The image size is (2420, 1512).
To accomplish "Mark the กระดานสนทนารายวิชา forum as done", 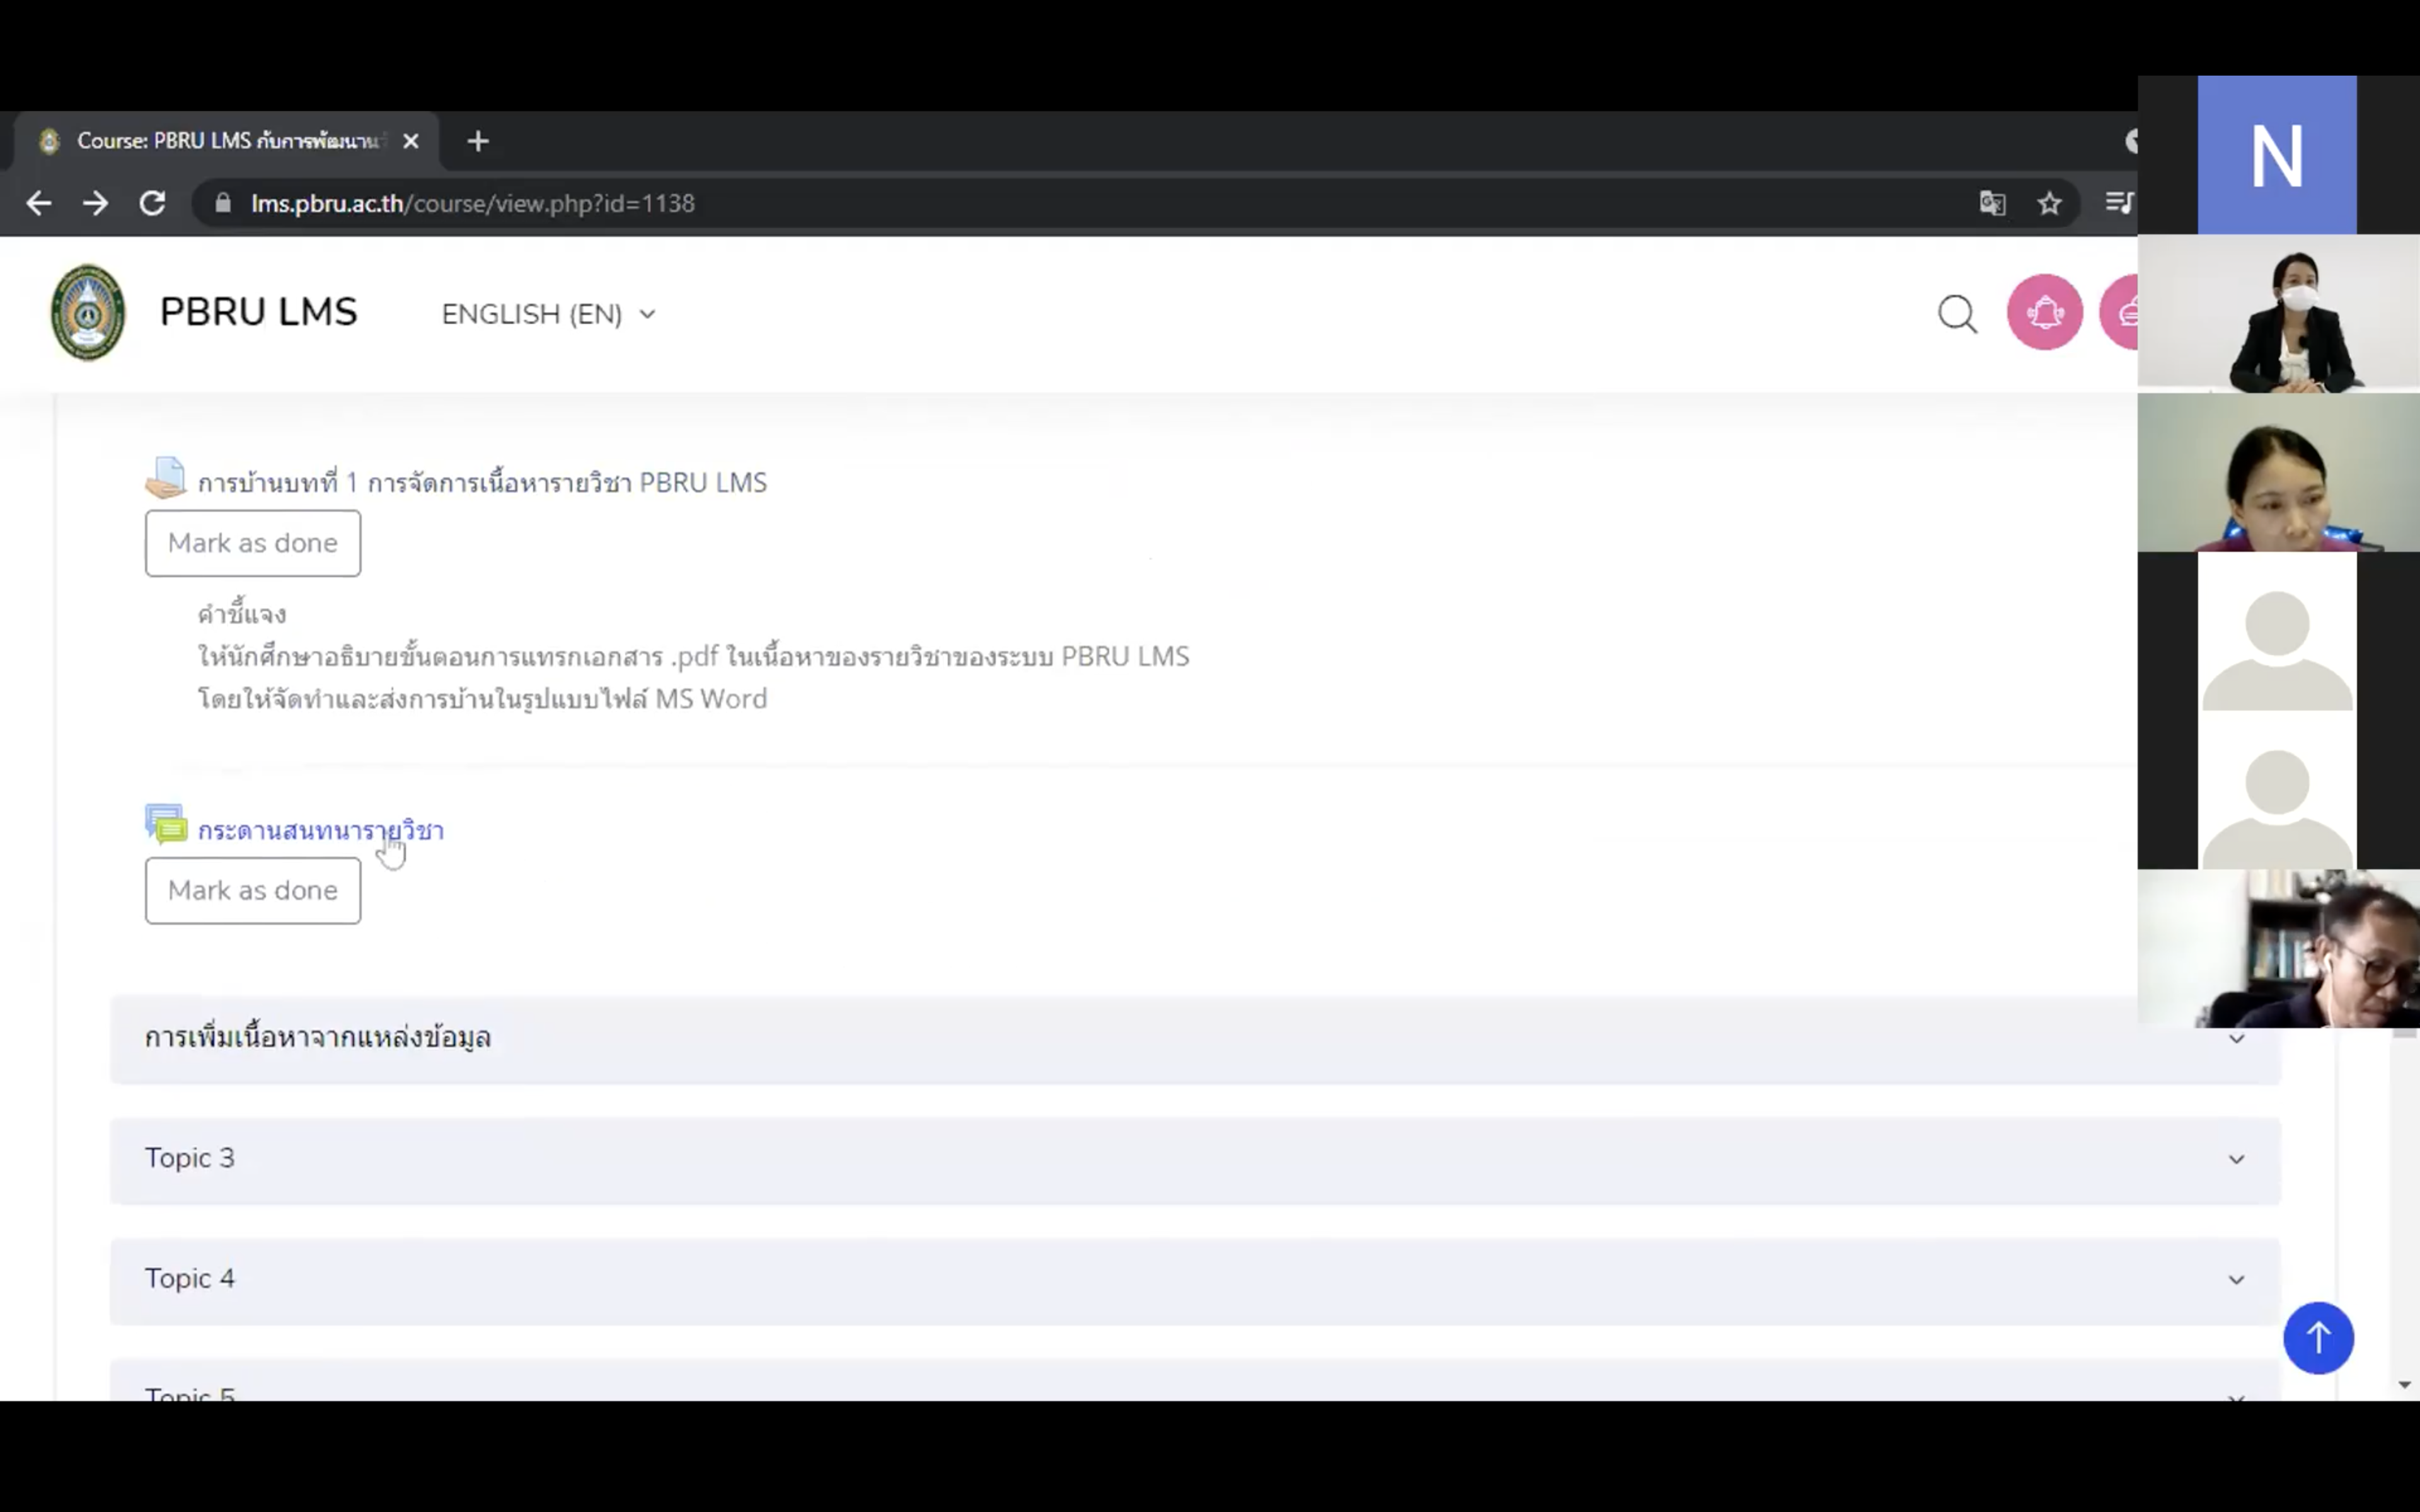I will [252, 890].
